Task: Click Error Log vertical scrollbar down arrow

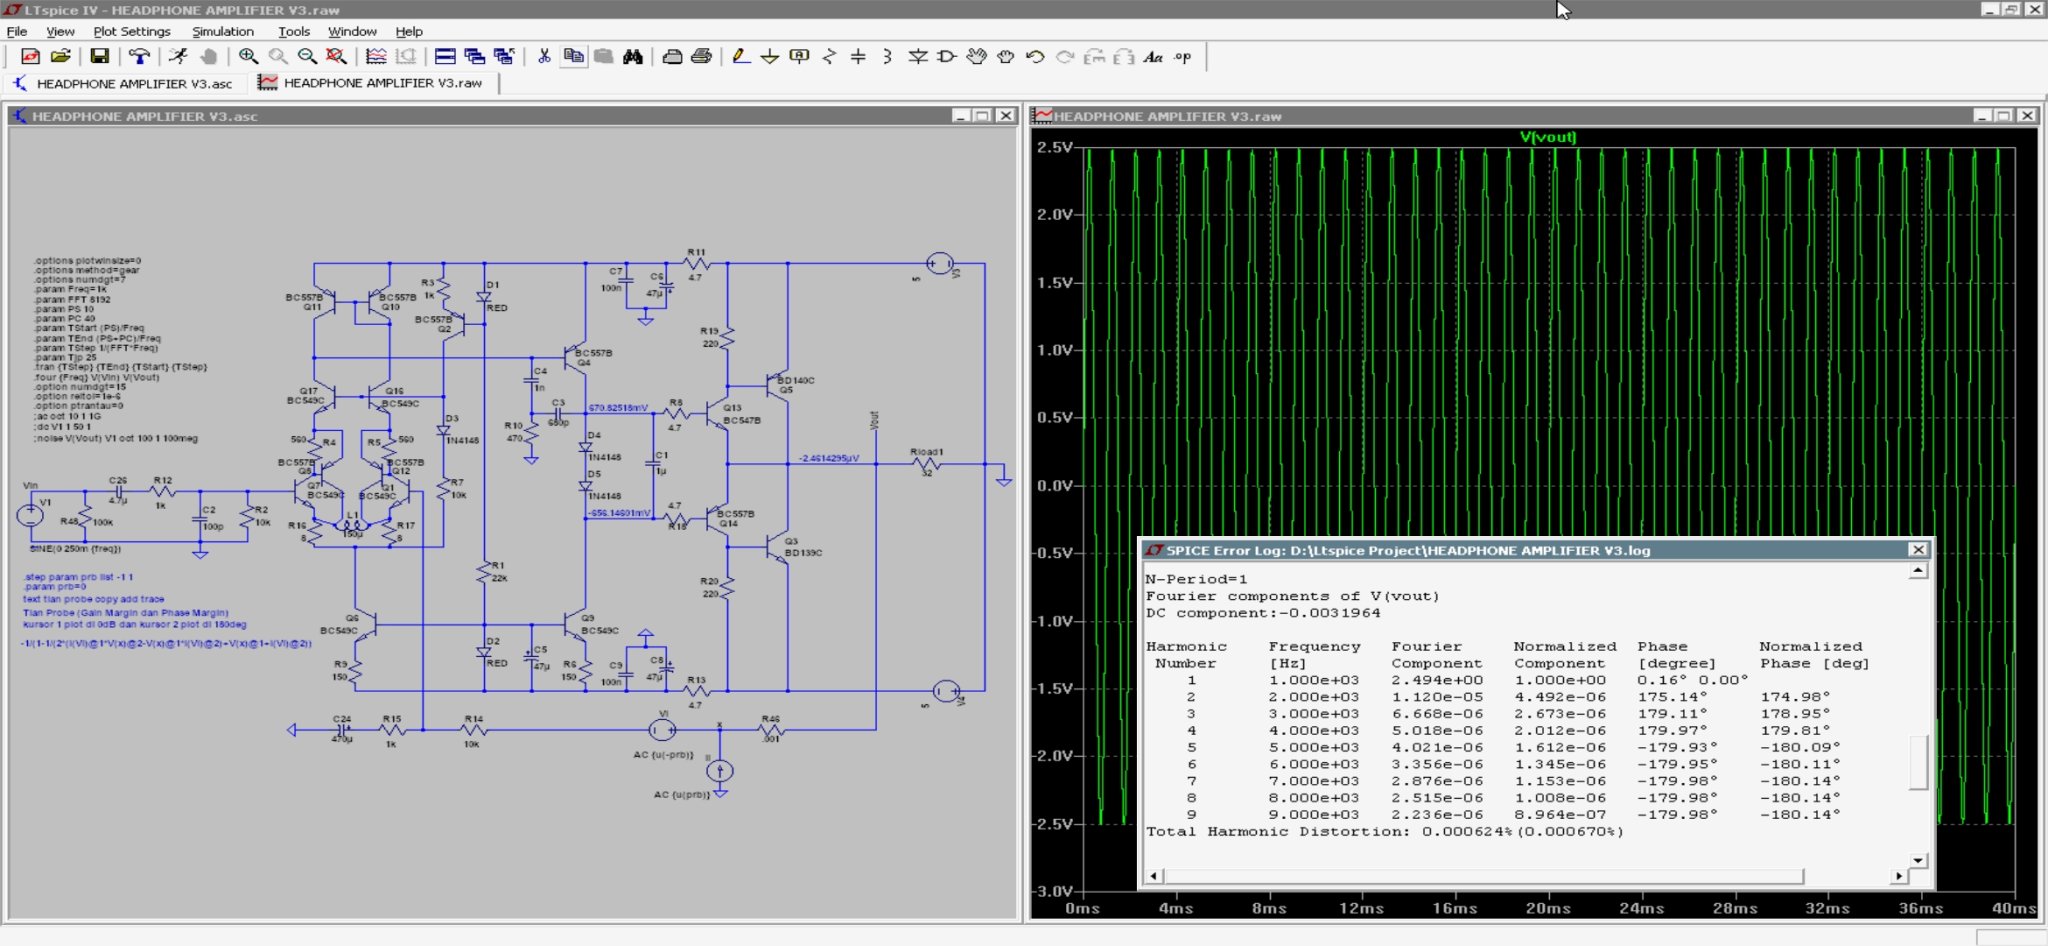Action: click(x=1918, y=860)
